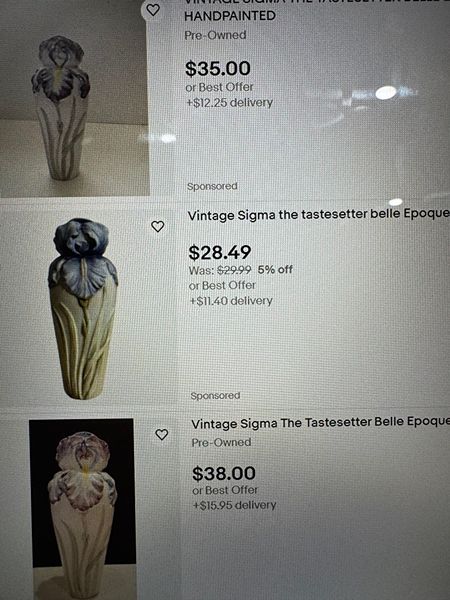Tap heart icon on $28.49 listing

158,226
